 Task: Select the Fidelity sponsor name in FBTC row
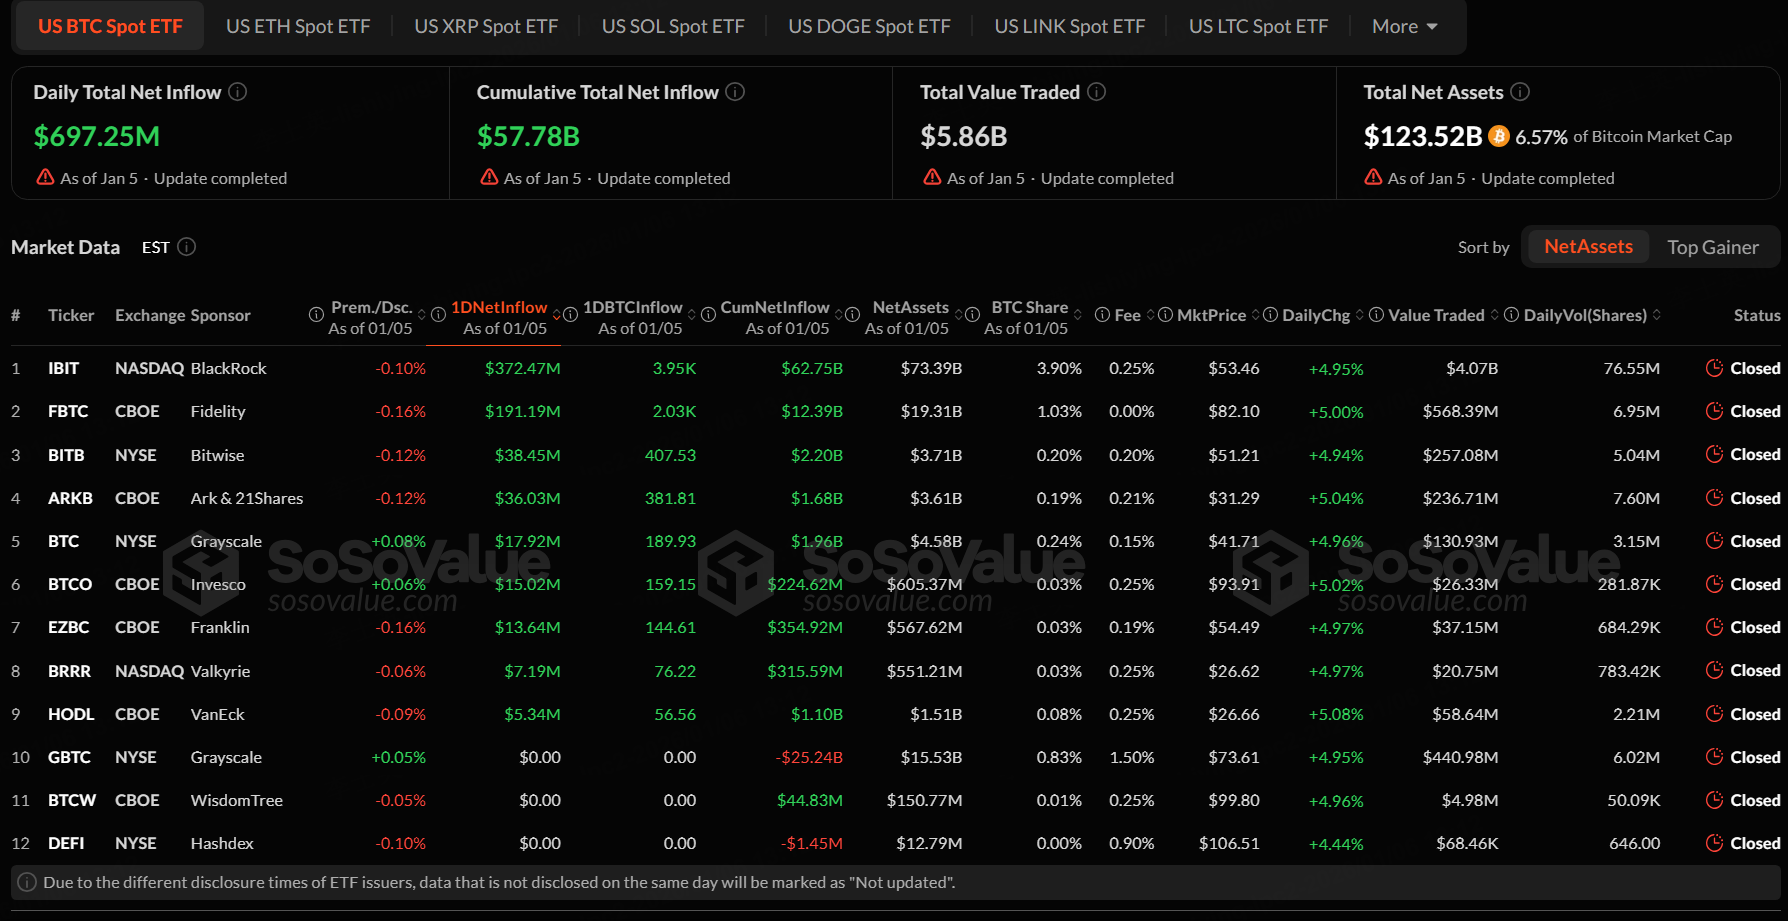click(218, 411)
